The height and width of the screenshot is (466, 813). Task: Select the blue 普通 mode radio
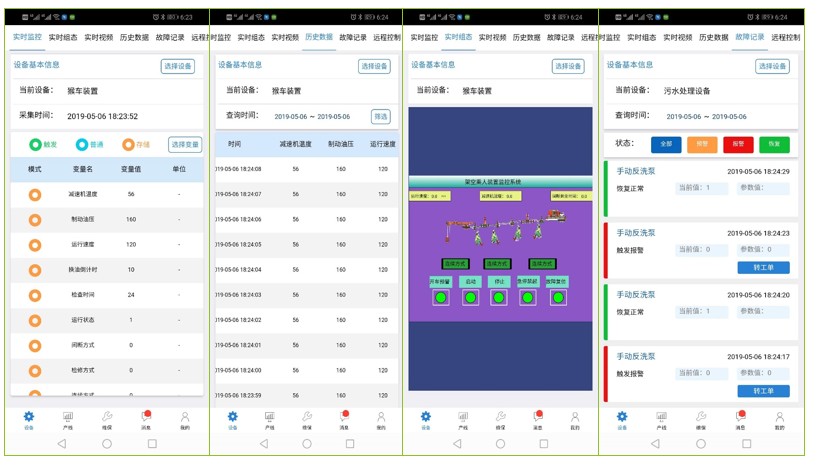(82, 145)
